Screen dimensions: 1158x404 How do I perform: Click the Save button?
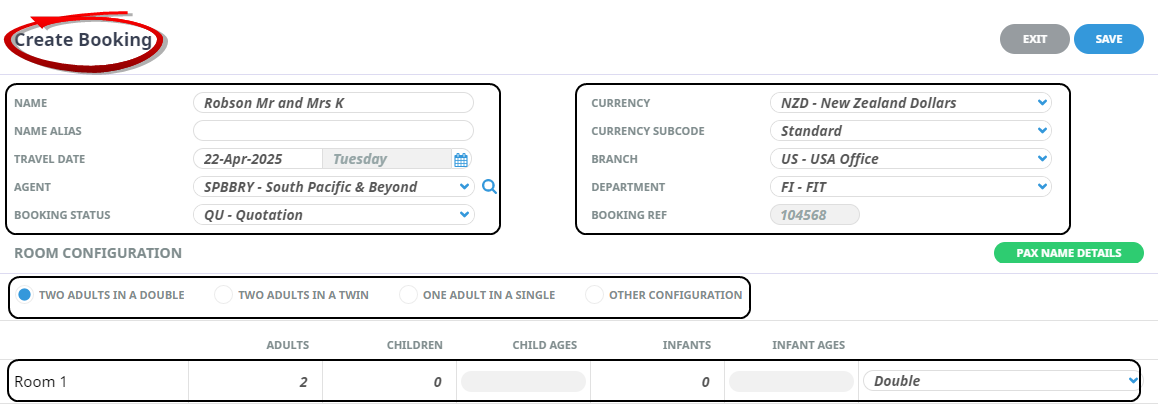click(x=1108, y=39)
